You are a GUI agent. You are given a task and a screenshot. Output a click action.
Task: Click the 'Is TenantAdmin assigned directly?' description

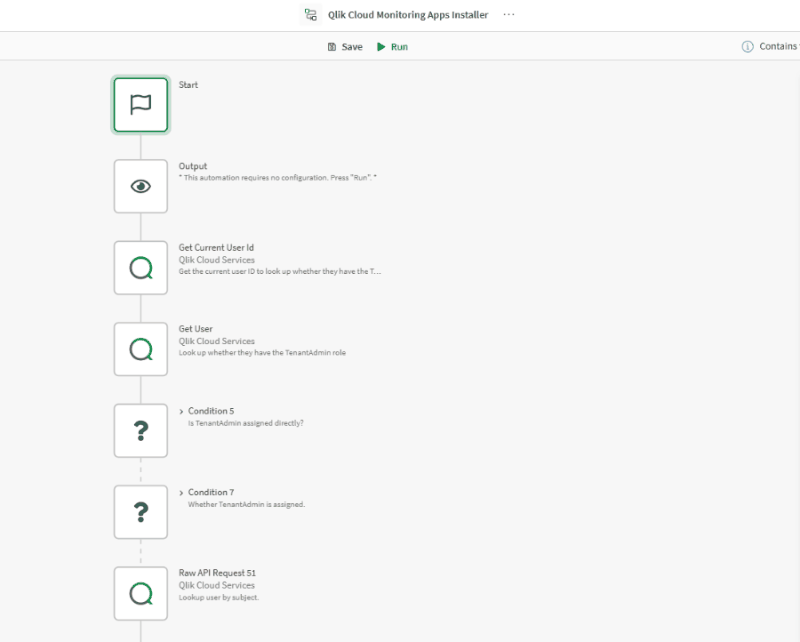(x=246, y=423)
